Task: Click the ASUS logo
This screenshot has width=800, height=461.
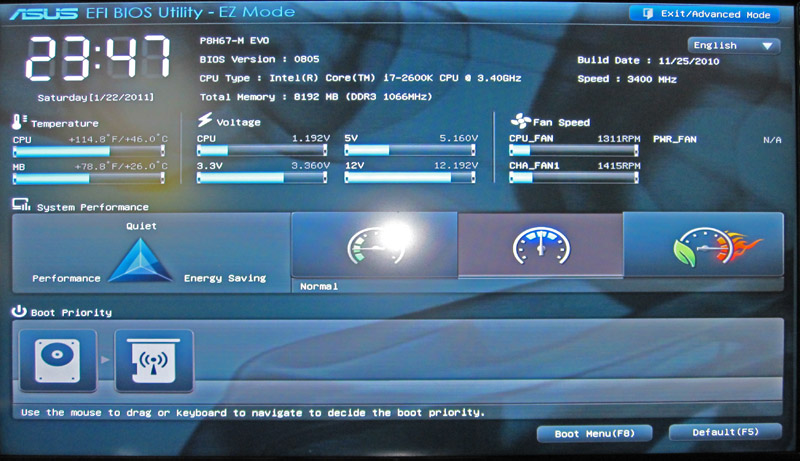Action: point(44,13)
